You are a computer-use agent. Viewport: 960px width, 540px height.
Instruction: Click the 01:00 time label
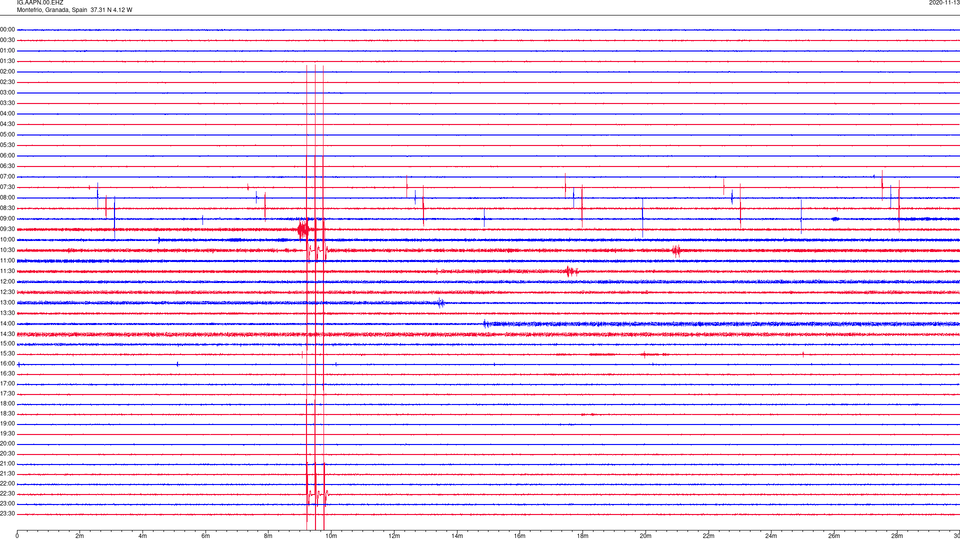coord(7,51)
